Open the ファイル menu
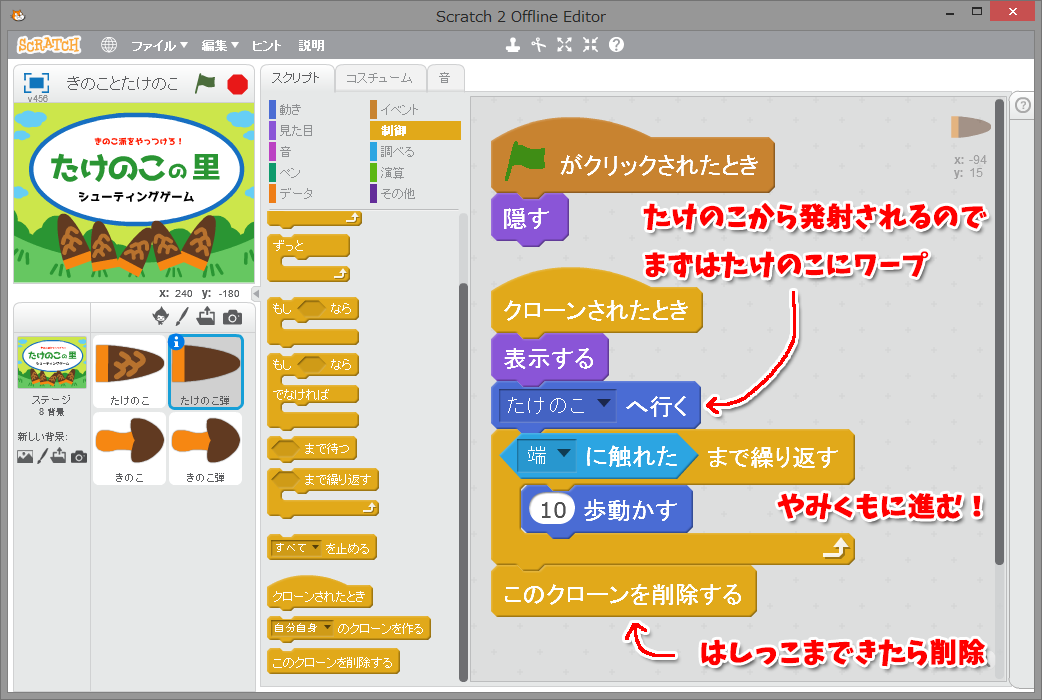 coord(159,45)
